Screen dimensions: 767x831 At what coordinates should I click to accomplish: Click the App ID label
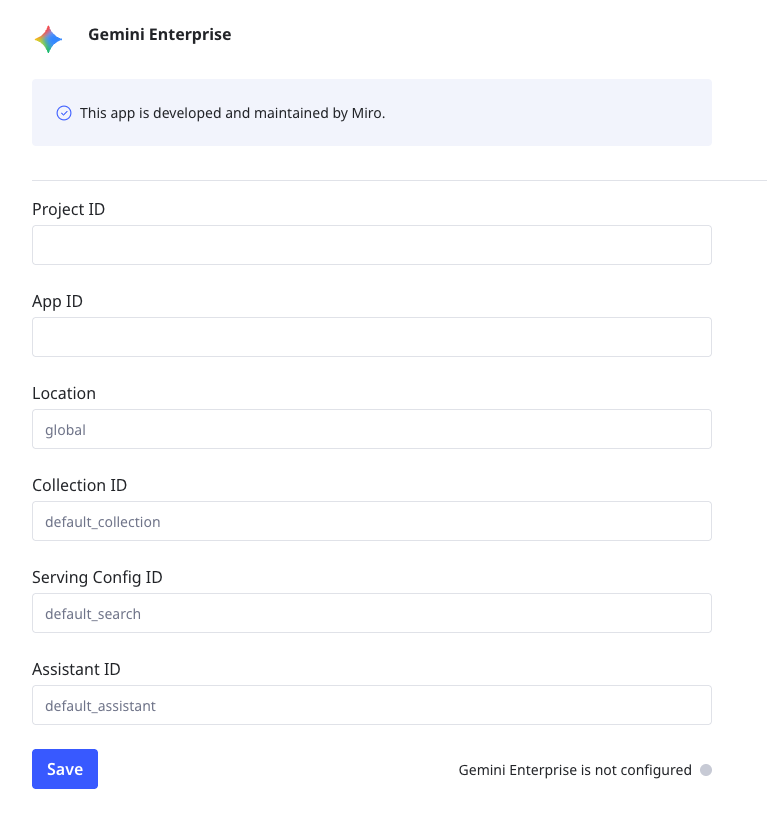[57, 301]
